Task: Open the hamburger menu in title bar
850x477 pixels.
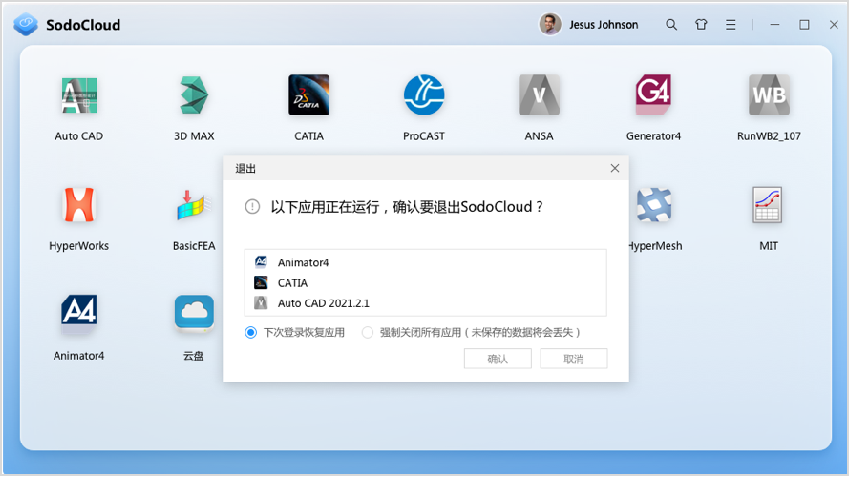Action: coord(731,25)
